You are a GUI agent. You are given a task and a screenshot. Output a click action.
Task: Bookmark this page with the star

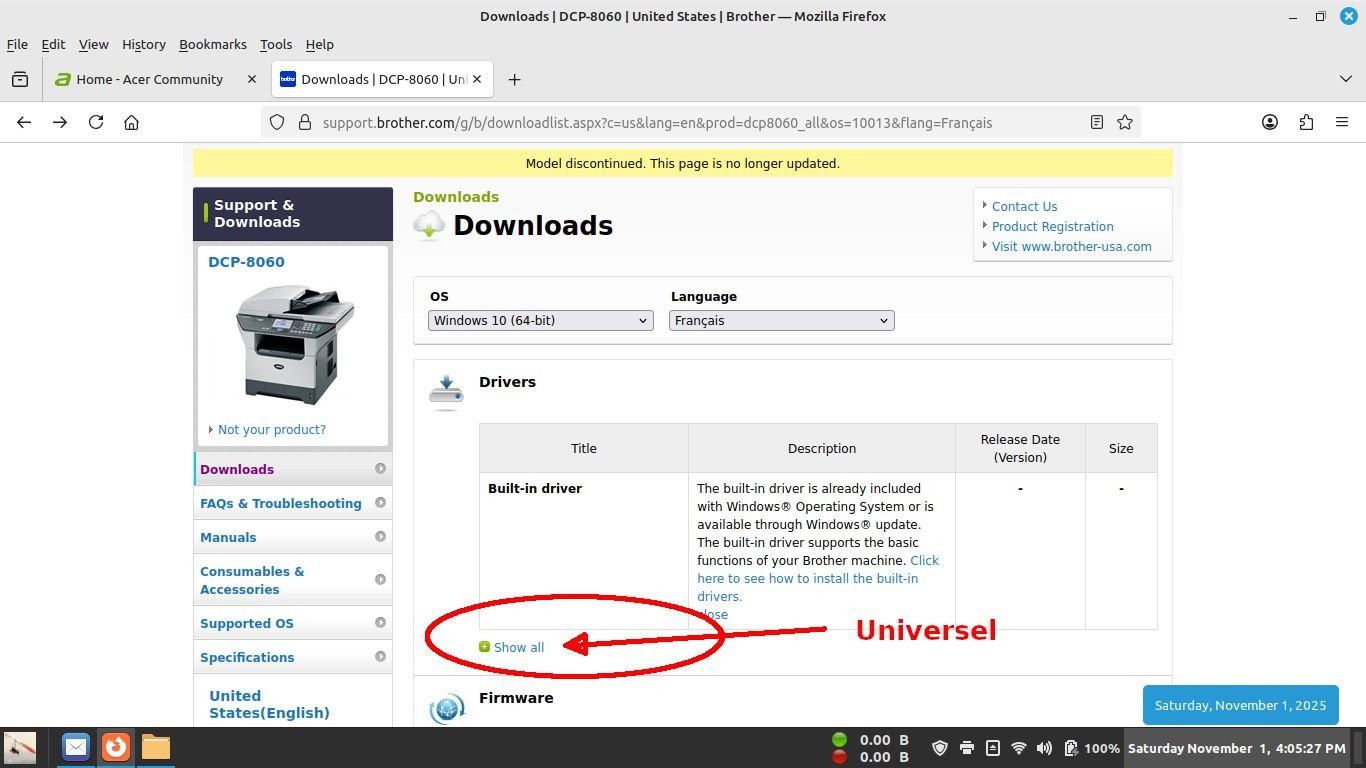1125,122
